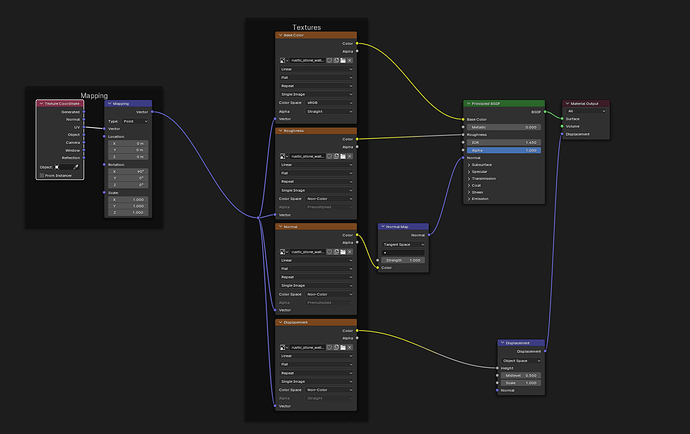Image resolution: width=690 pixels, height=434 pixels.
Task: Expand the Coat panel in Principled BSDF
Action: tap(469, 185)
